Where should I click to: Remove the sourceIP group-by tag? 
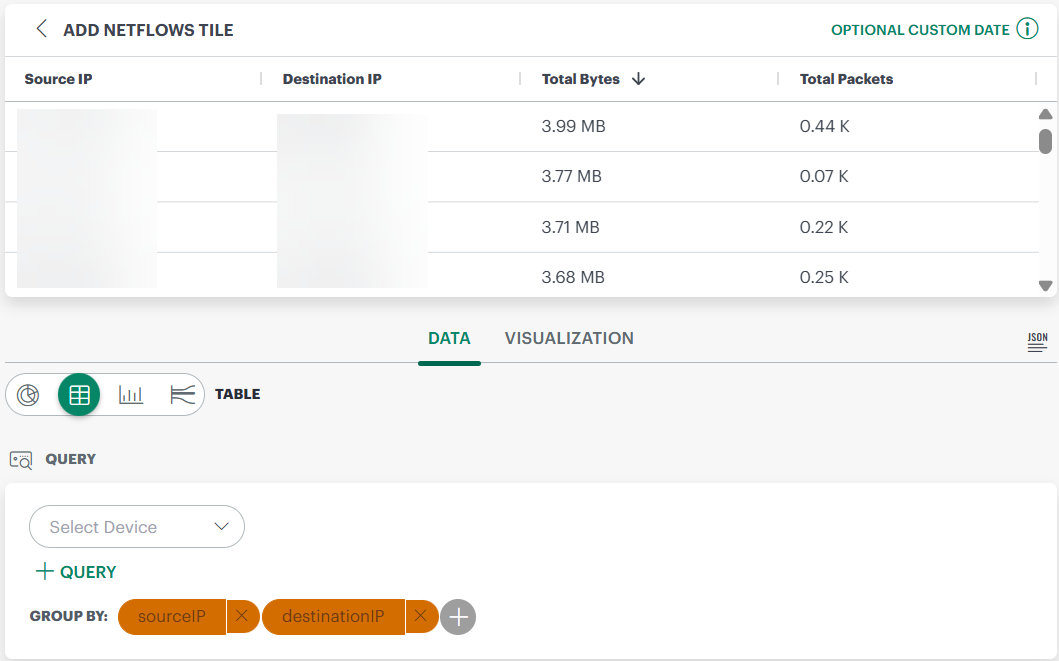tap(242, 617)
